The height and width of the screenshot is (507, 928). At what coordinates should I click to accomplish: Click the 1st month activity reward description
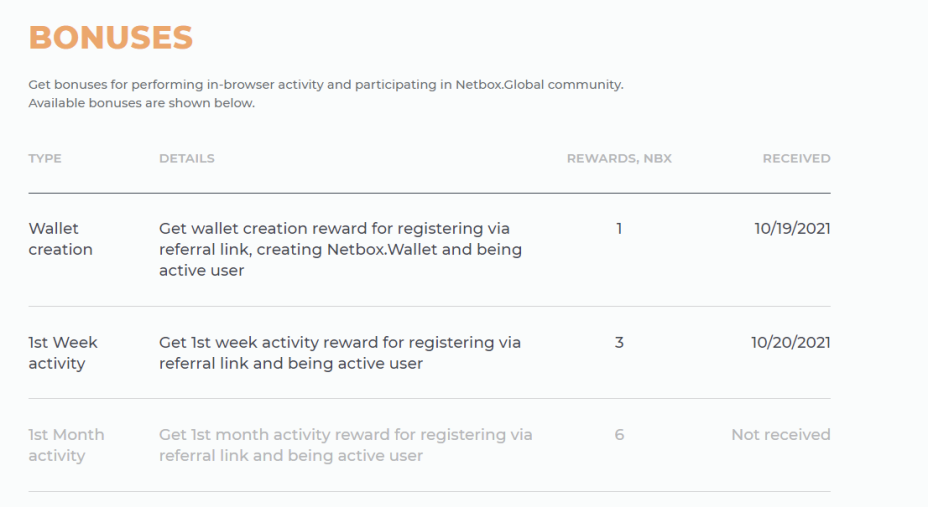coord(346,445)
